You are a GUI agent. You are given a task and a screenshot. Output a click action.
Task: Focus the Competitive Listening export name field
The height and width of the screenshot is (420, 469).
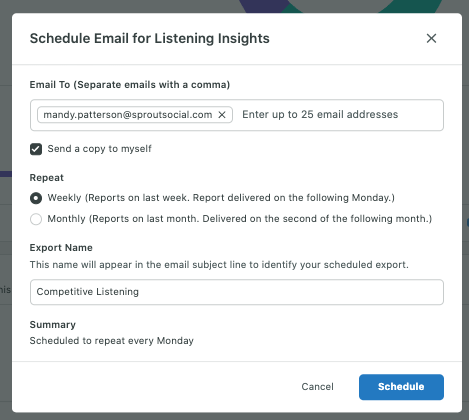click(237, 292)
